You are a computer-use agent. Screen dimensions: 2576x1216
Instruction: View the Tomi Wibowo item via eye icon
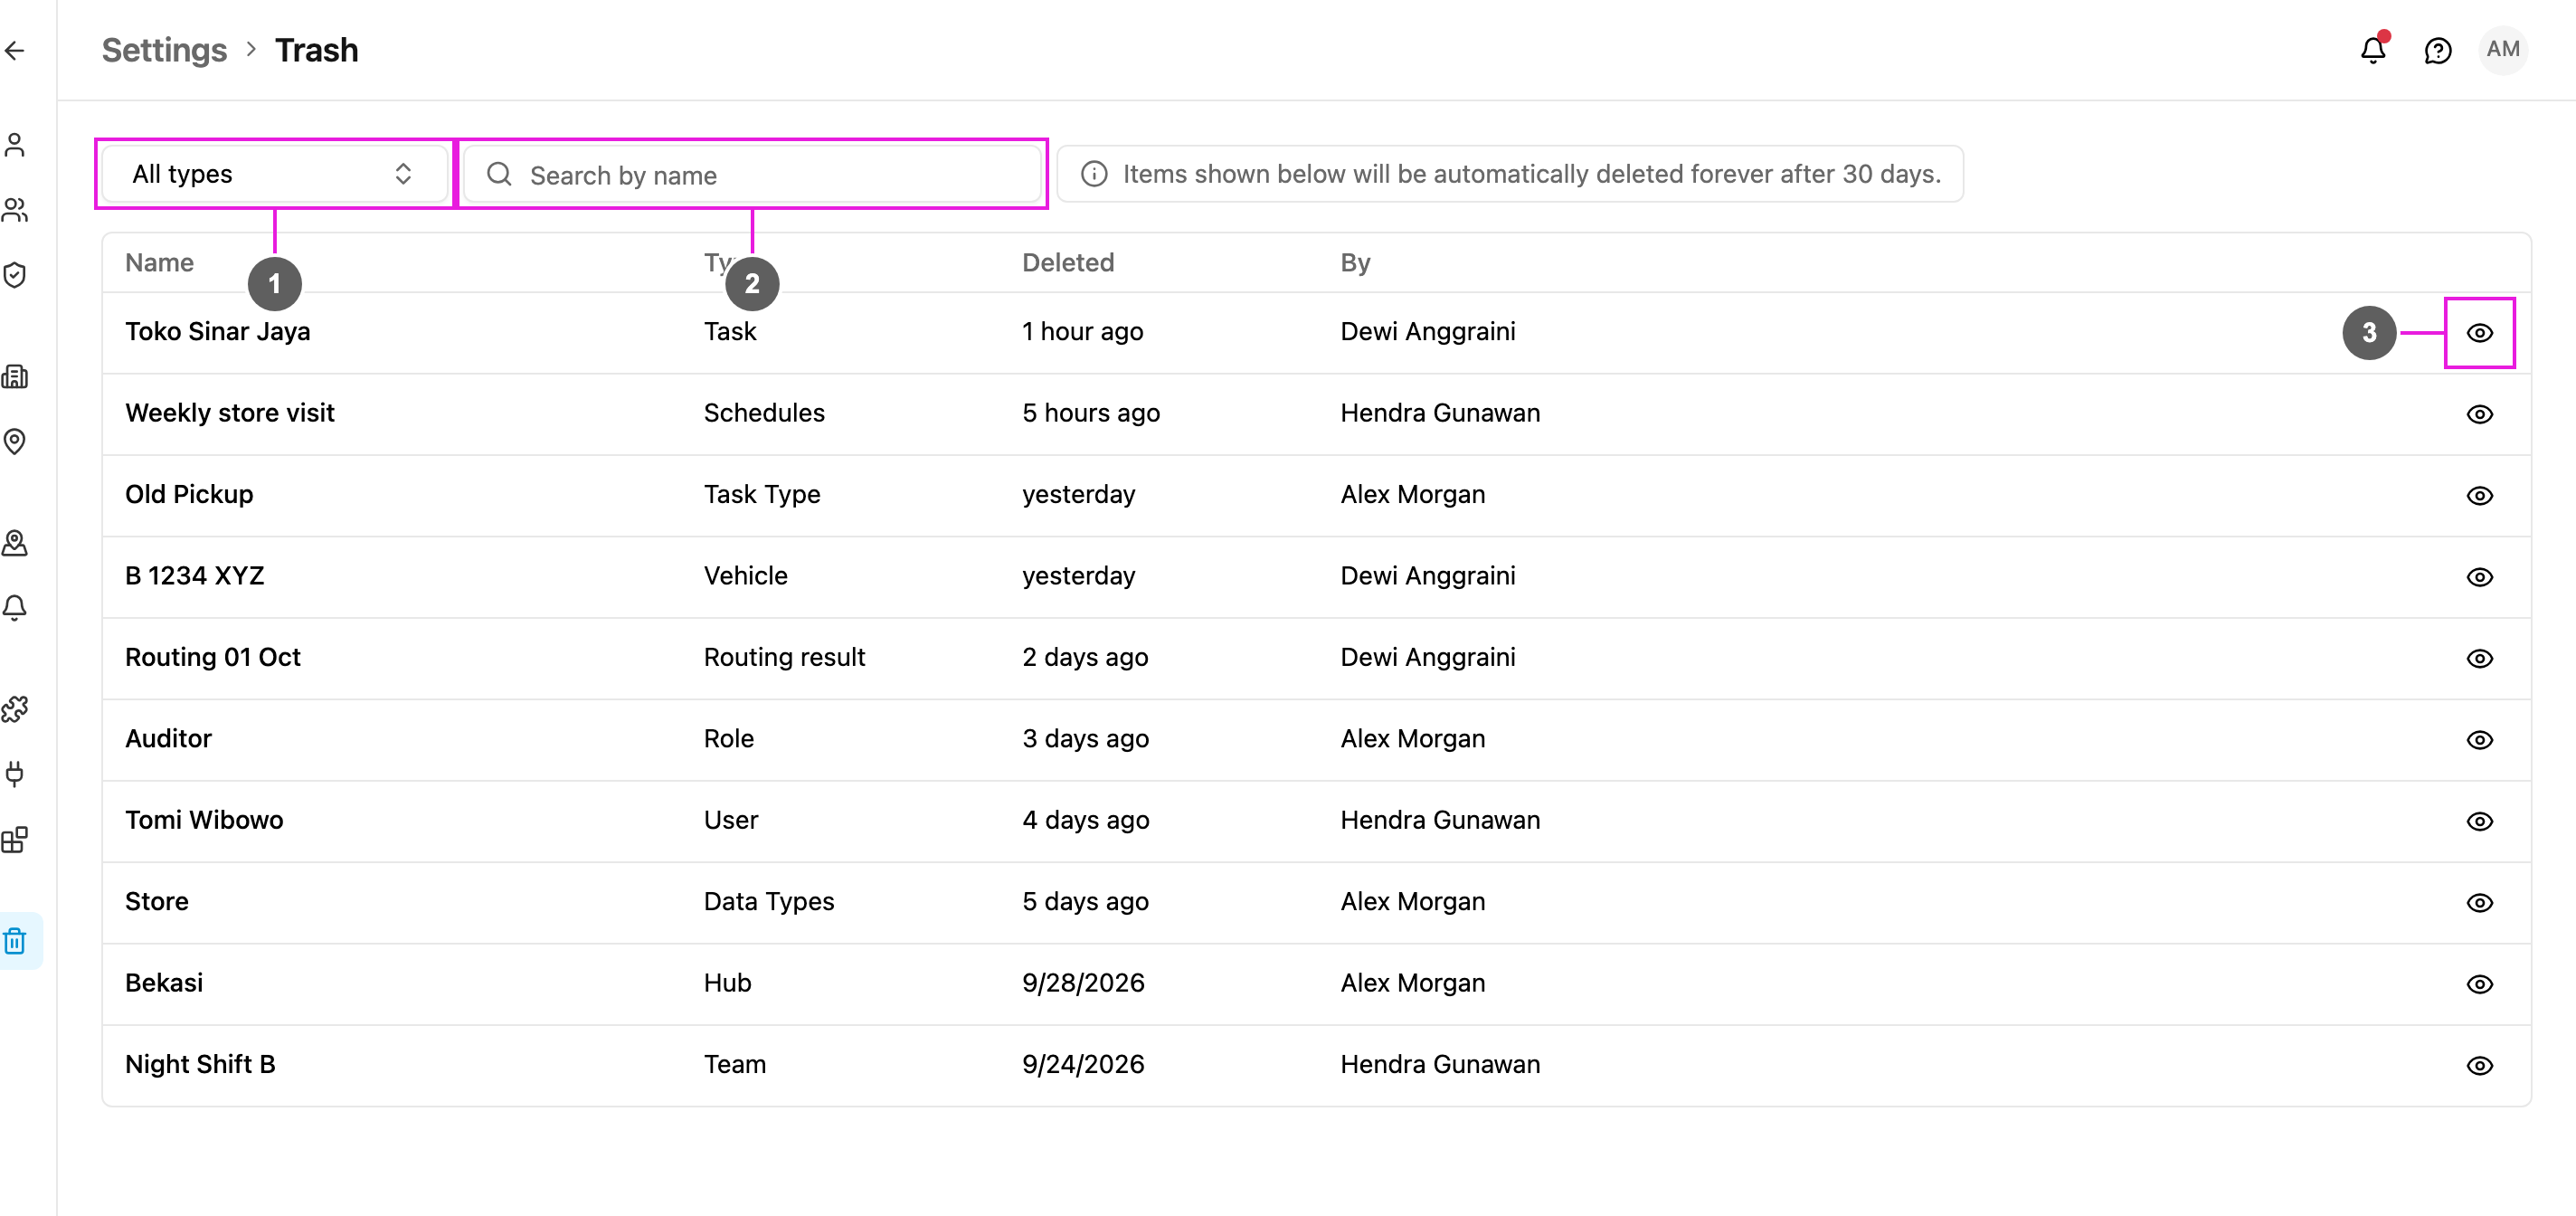tap(2479, 821)
